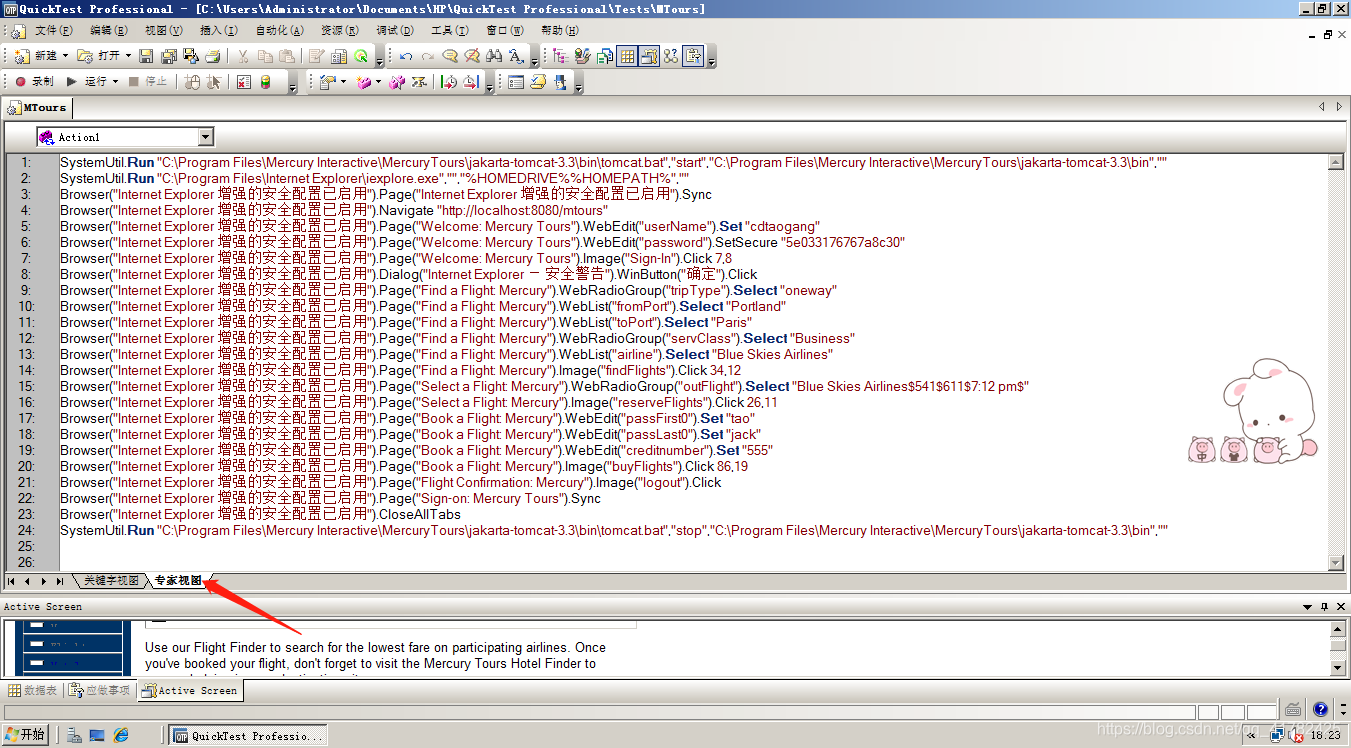The image size is (1351, 748).
Task: Open the 调试 (Debug) menu
Action: pos(395,31)
